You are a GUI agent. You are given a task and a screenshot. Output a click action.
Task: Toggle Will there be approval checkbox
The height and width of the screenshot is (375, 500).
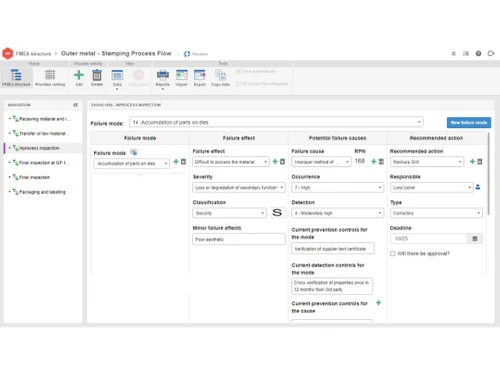click(x=393, y=254)
